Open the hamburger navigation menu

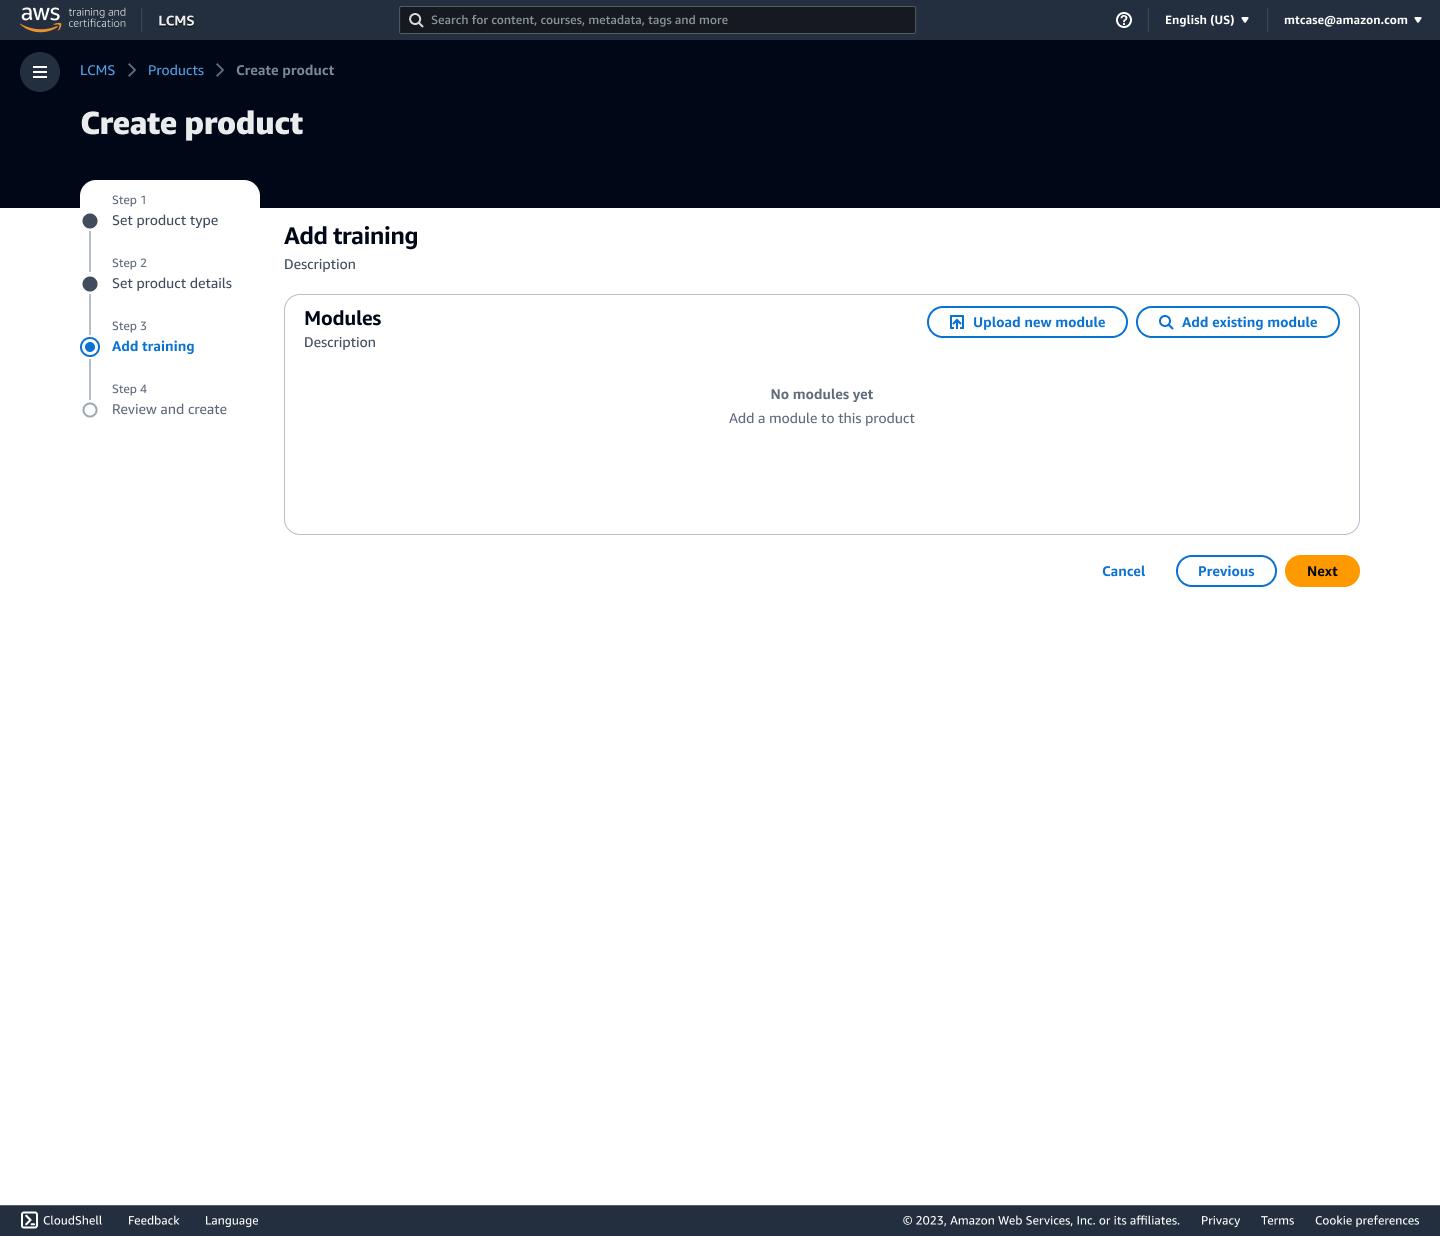pos(40,72)
